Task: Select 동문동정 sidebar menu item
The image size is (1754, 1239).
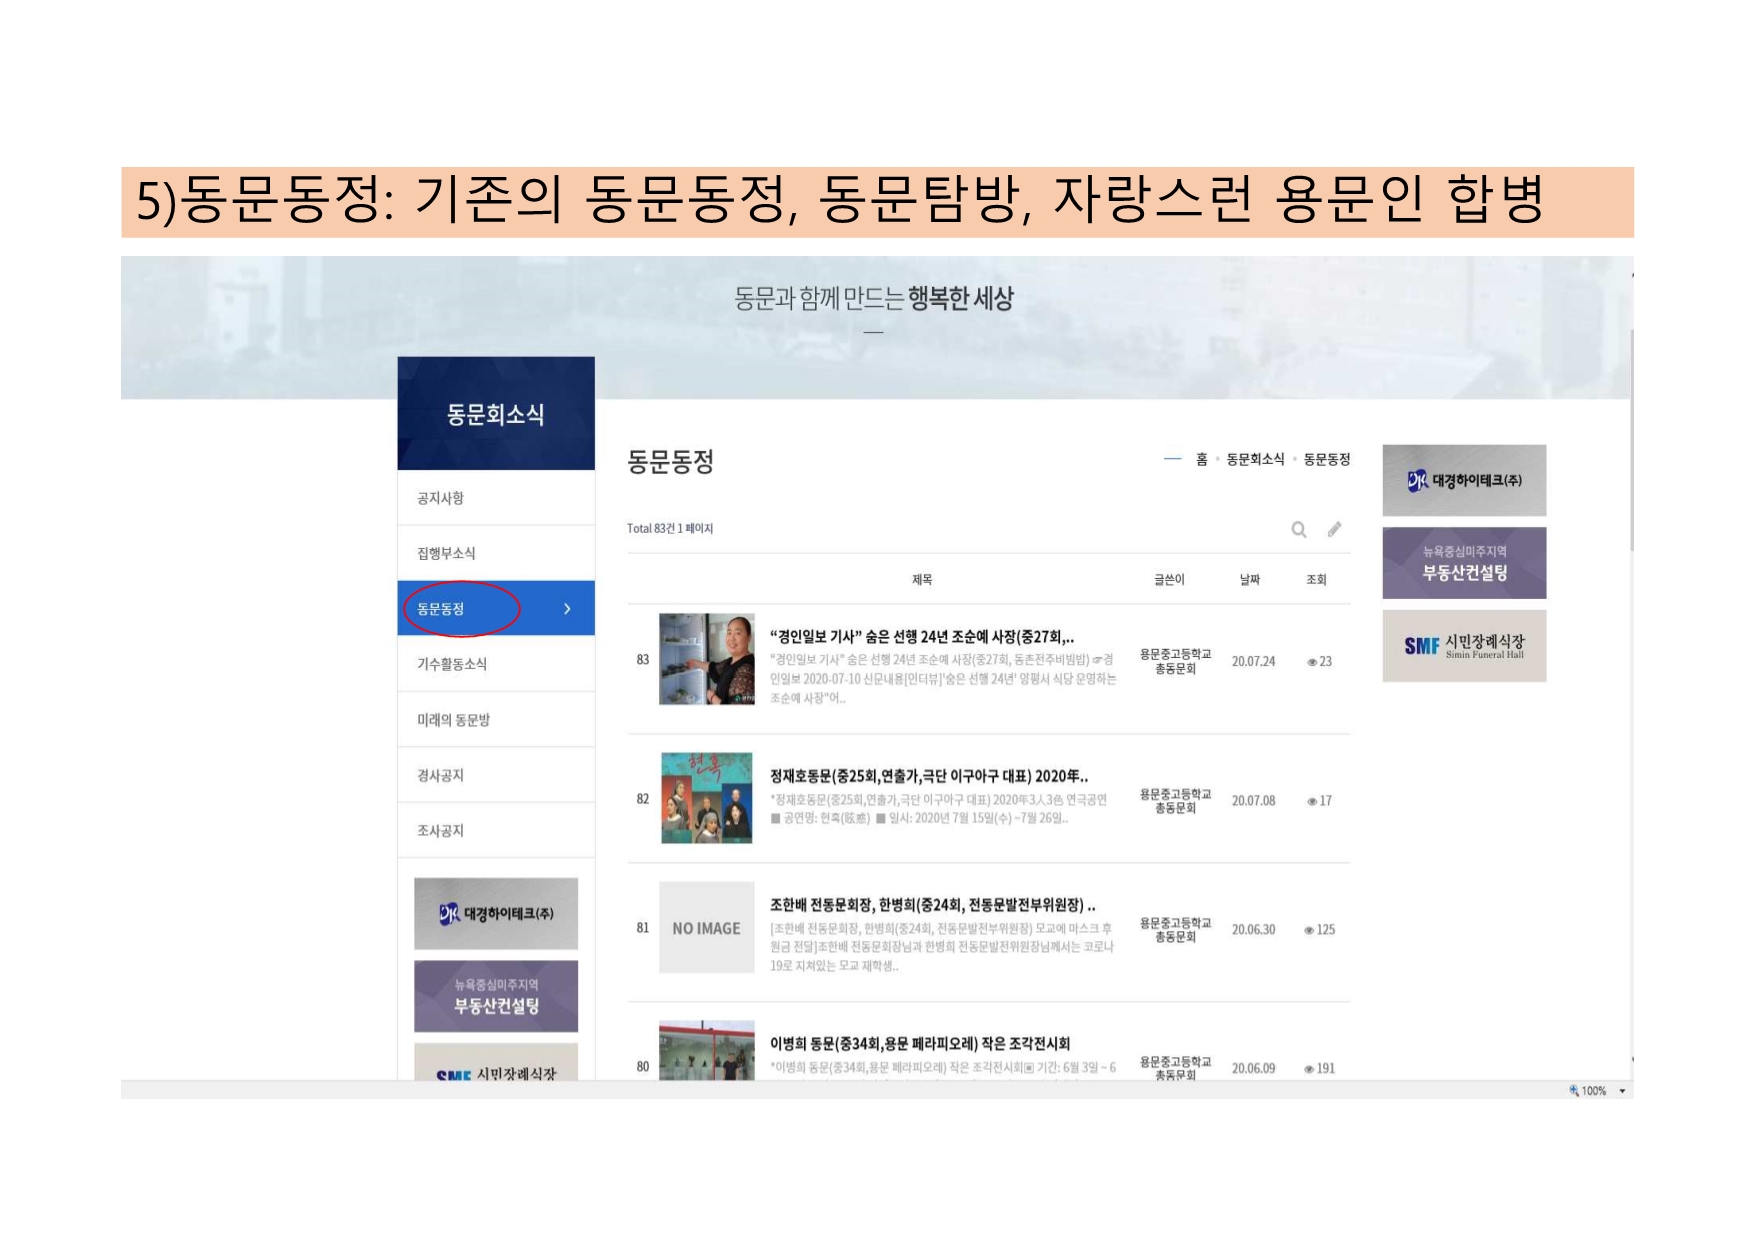Action: [496, 608]
